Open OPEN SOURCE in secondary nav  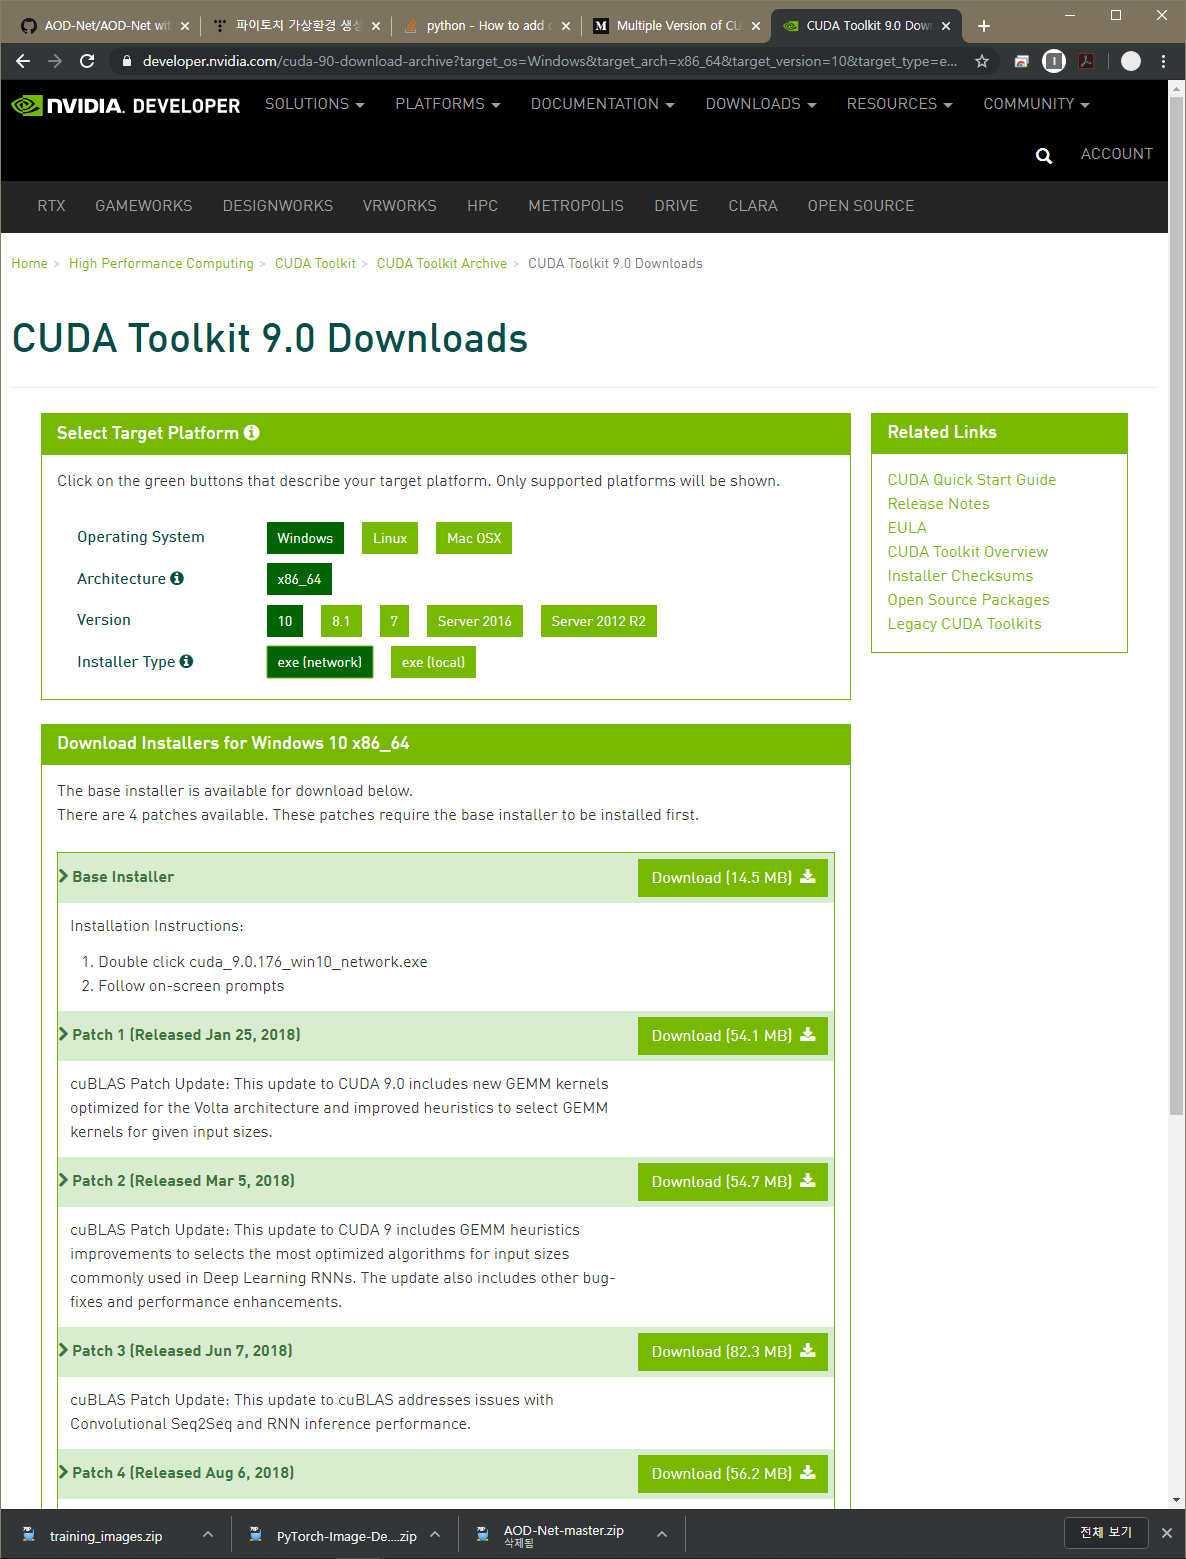point(860,206)
